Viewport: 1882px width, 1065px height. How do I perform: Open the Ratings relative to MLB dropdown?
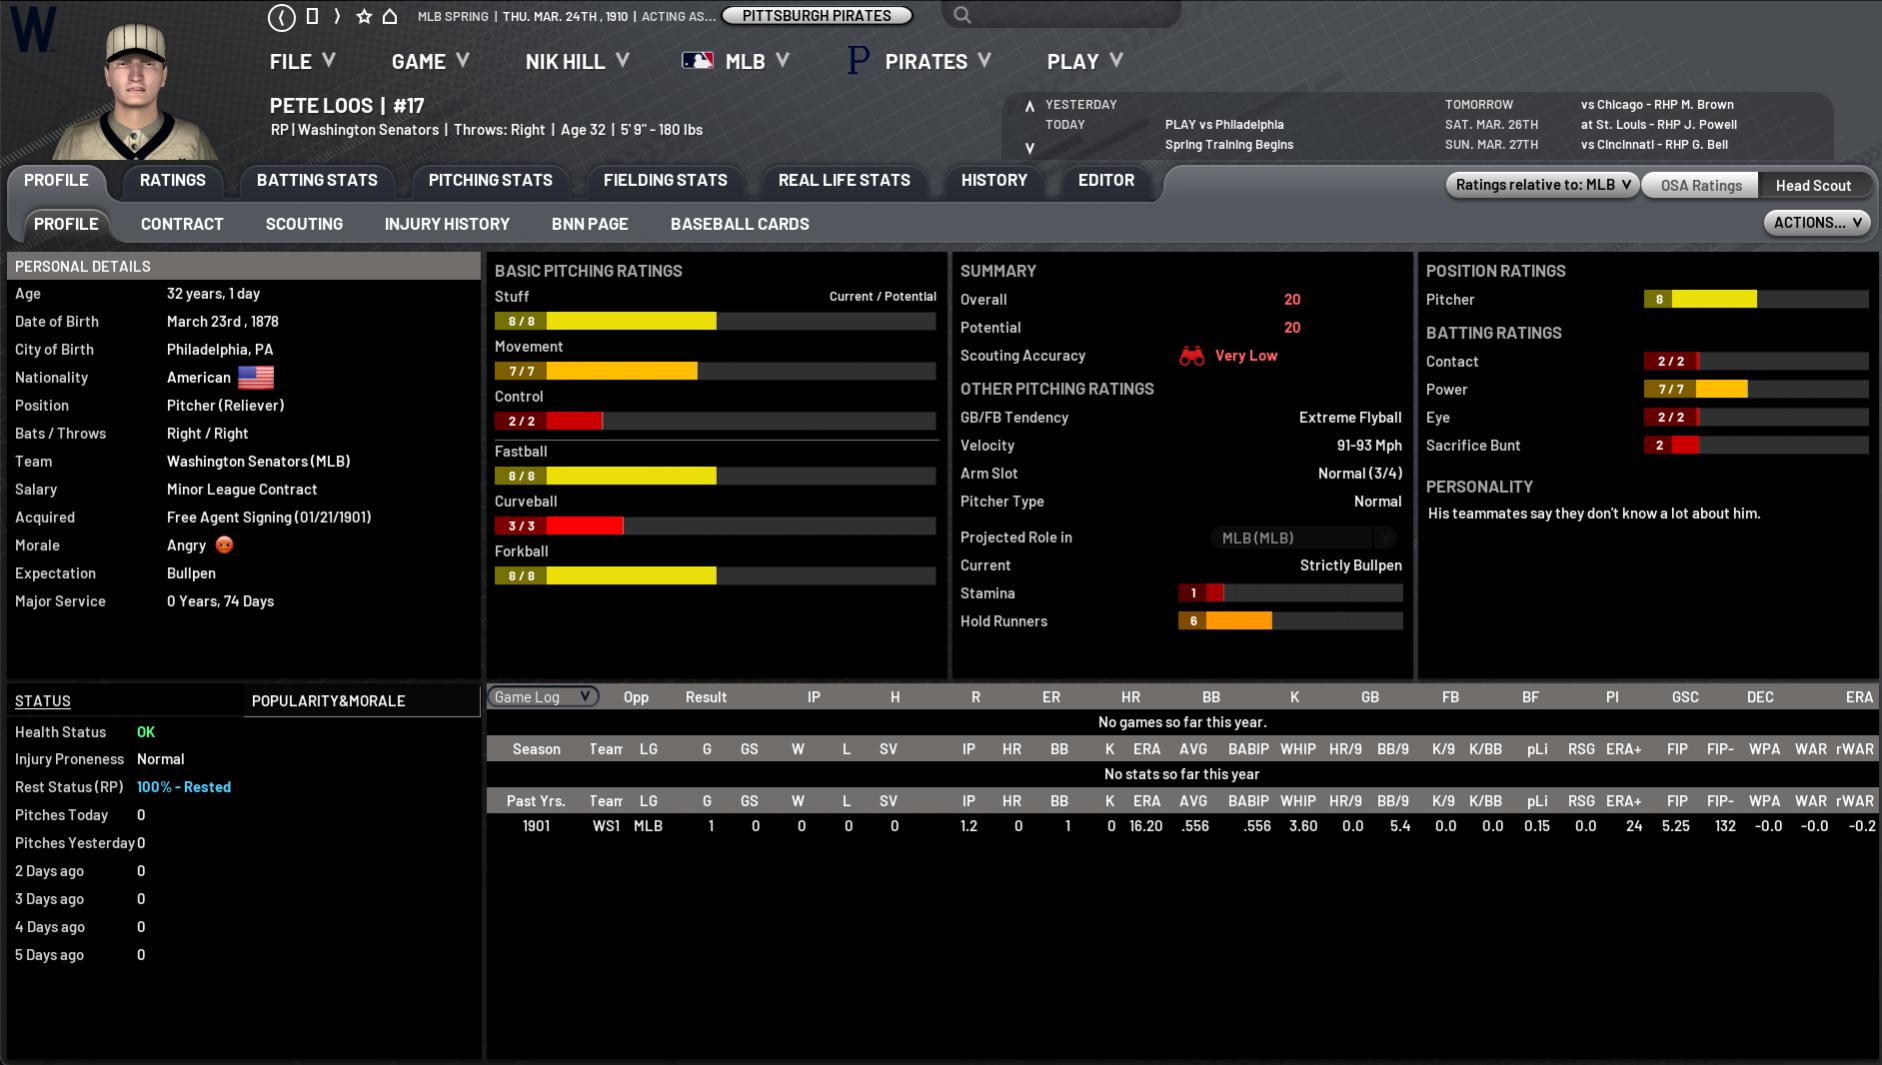pos(1541,184)
